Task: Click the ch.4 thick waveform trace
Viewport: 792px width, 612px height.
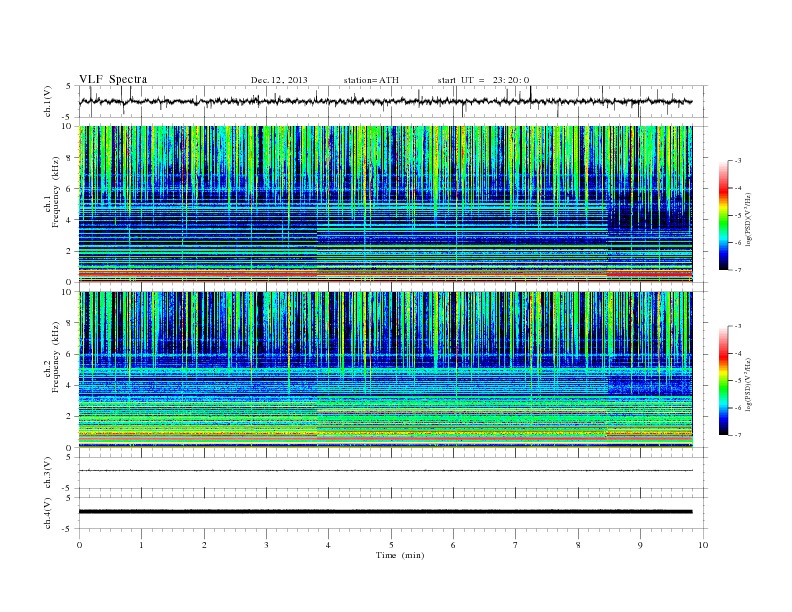Action: (386, 512)
